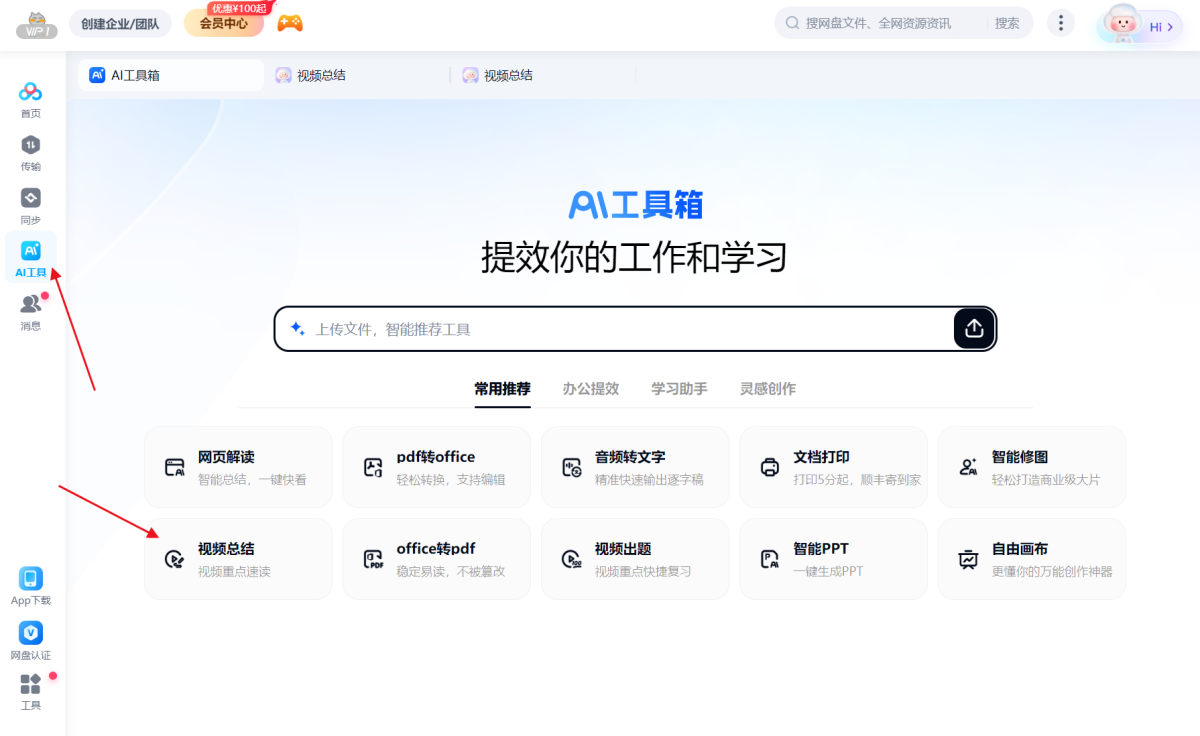
Task: Click the 音频转文字 card title
Action: pos(630,457)
